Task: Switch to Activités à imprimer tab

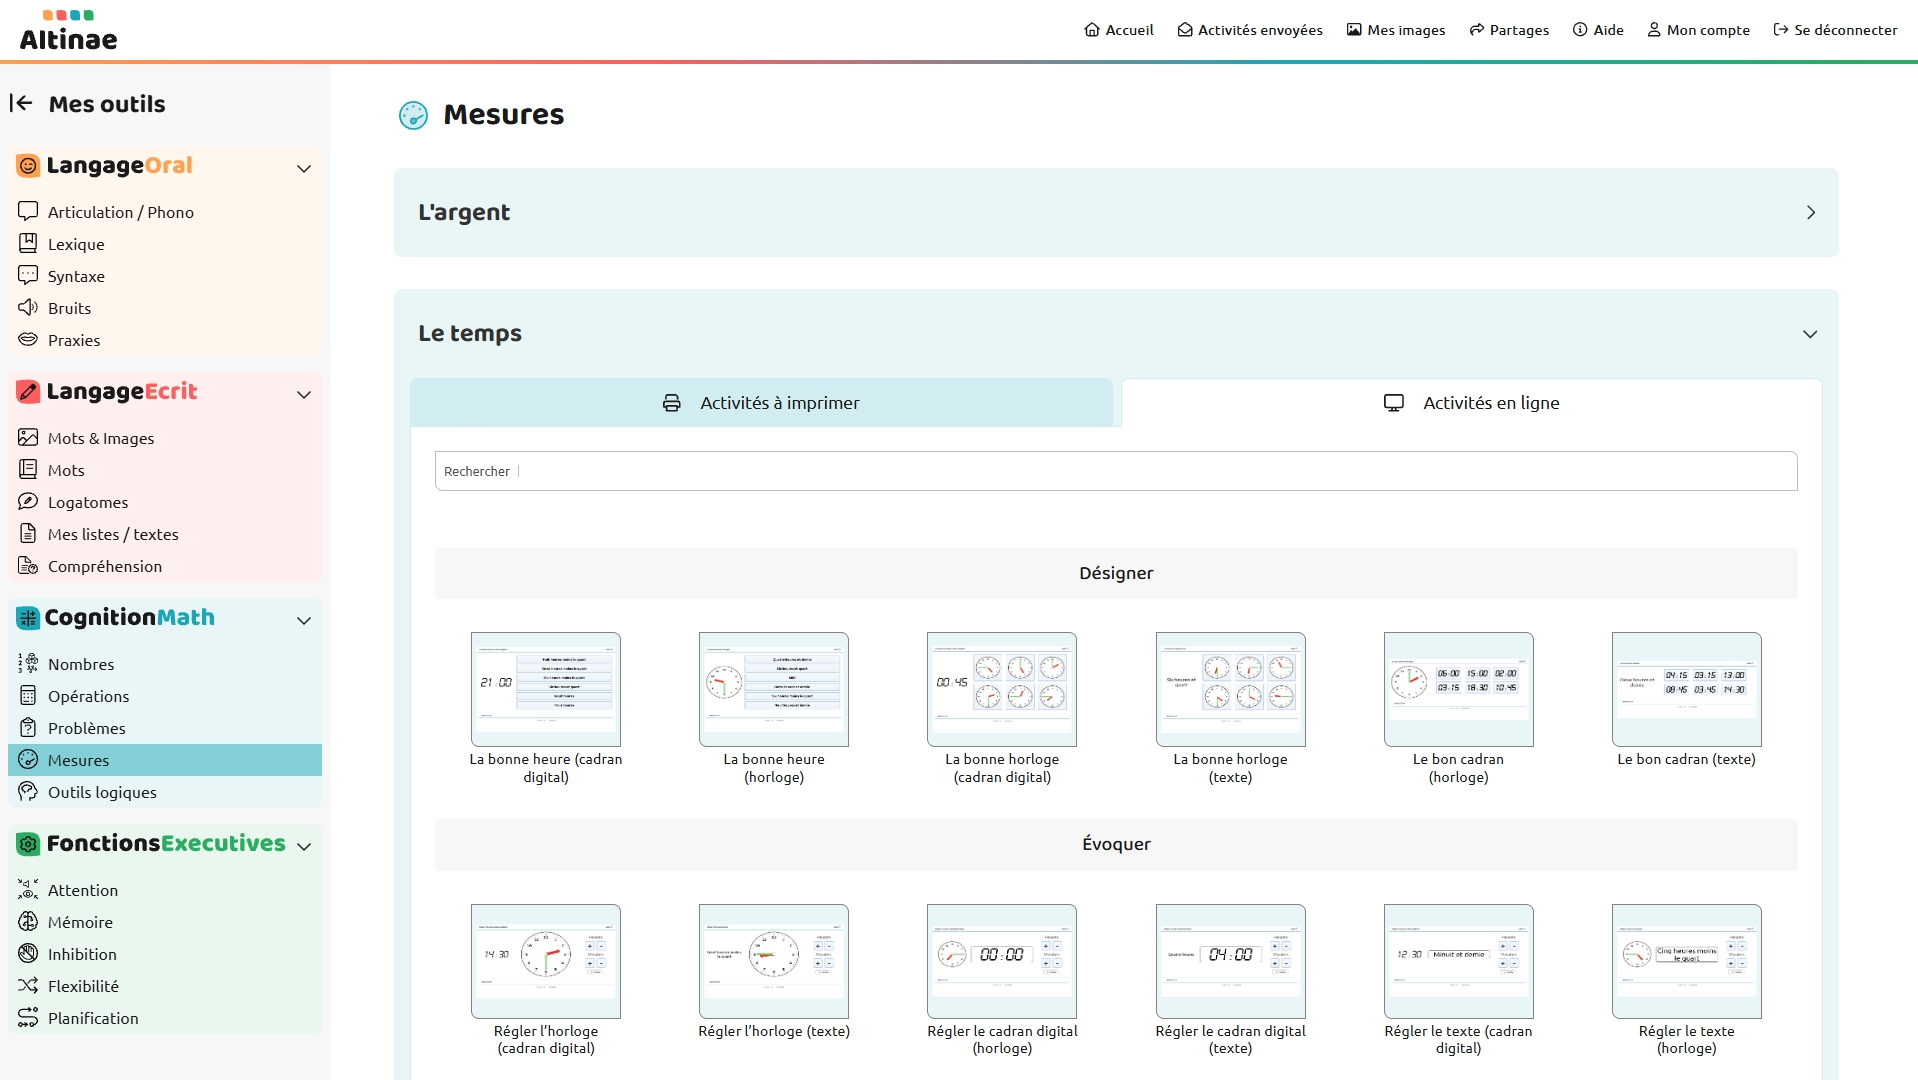Action: point(761,403)
